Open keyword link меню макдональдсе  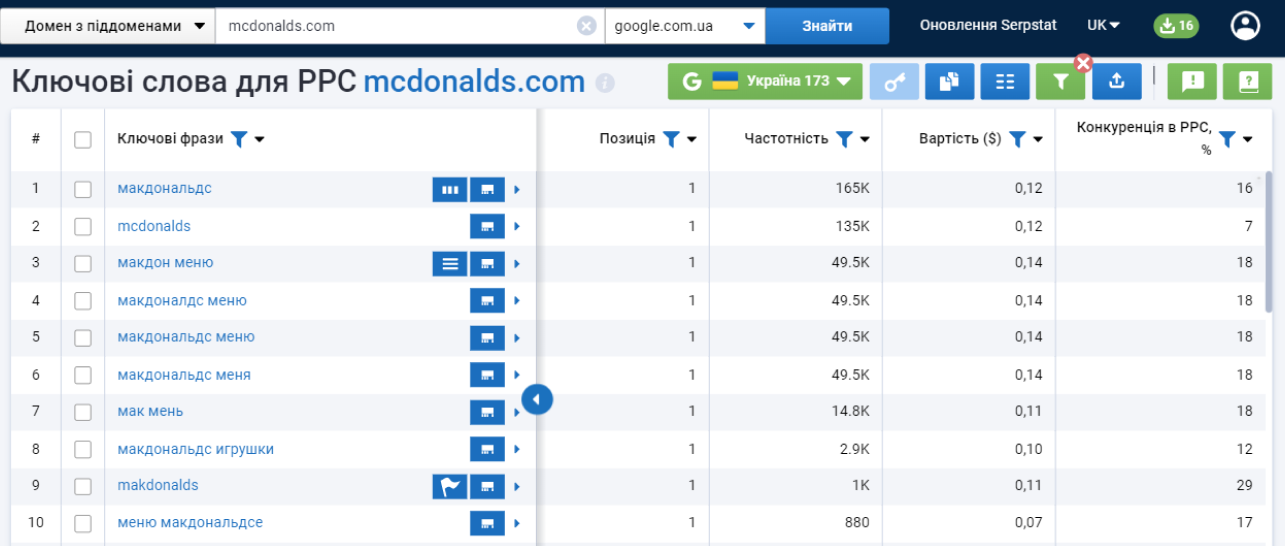[190, 522]
